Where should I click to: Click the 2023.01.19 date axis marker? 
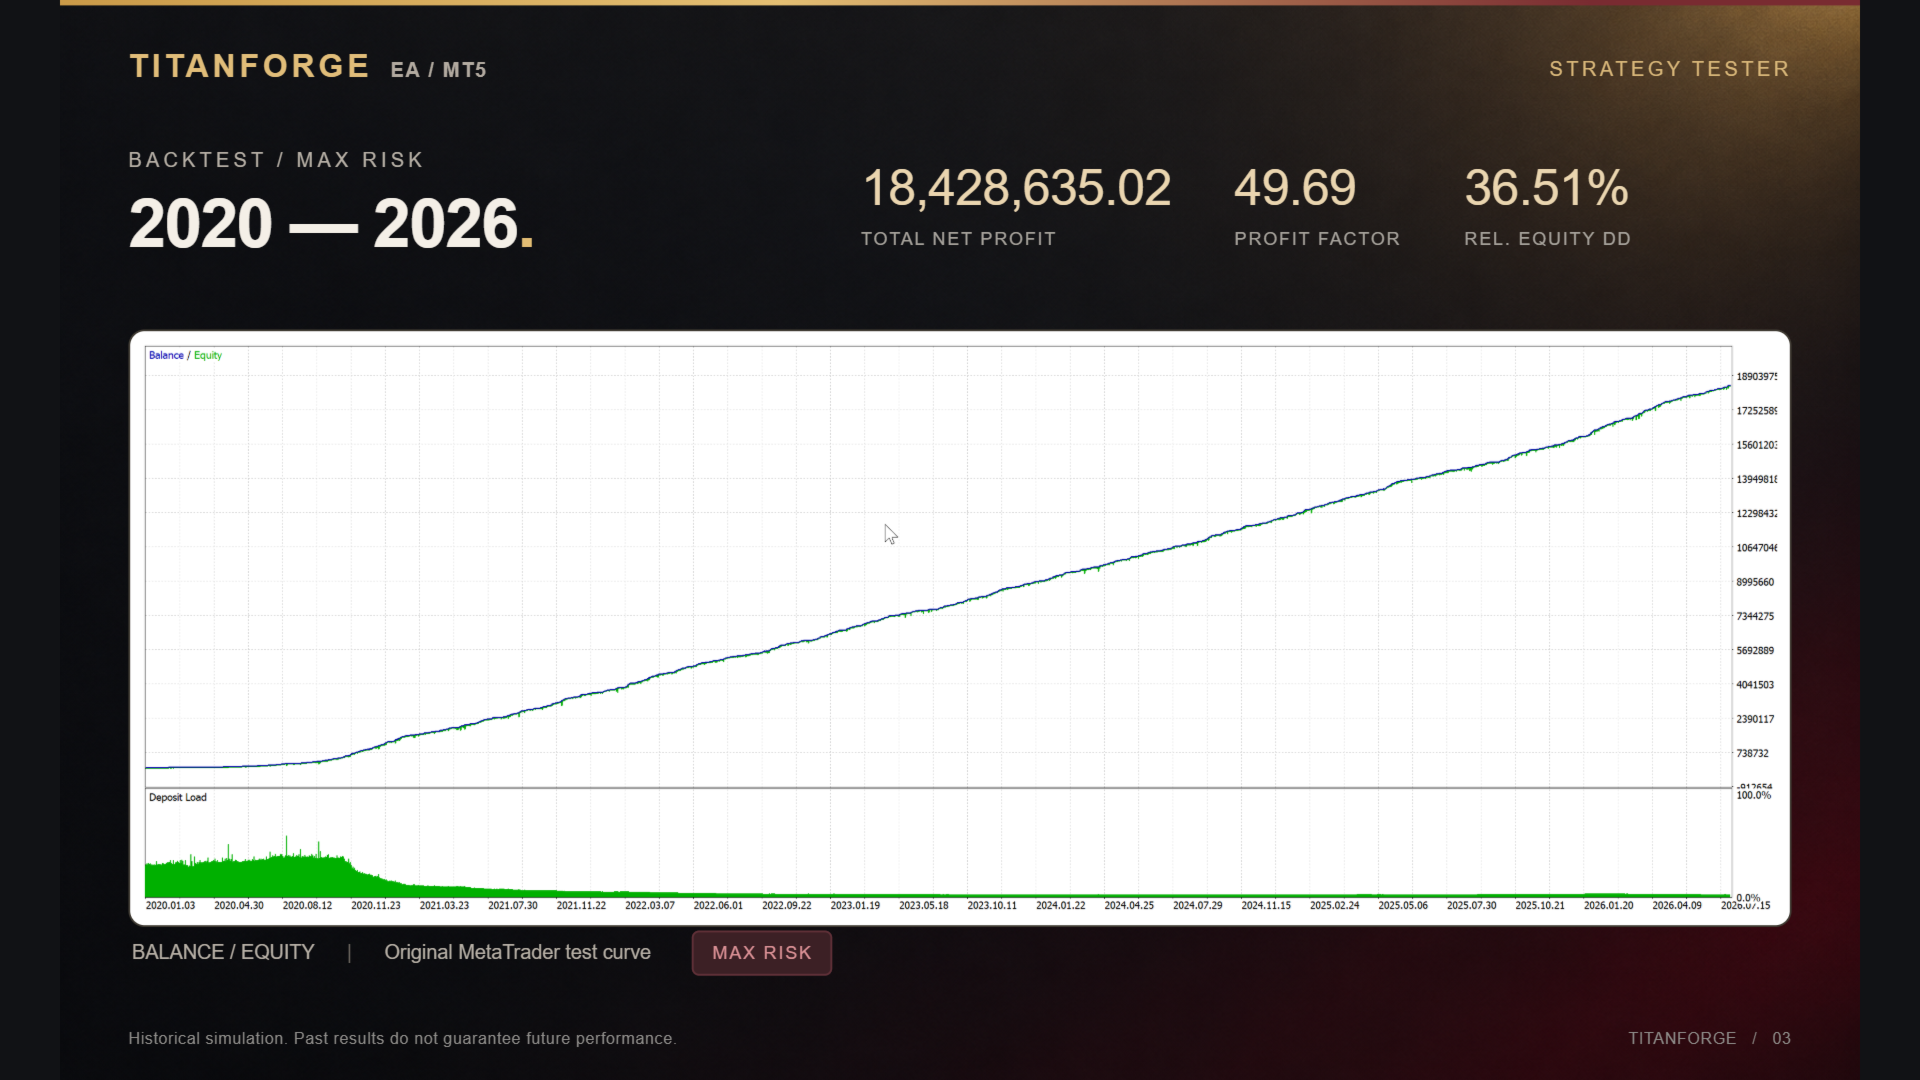pyautogui.click(x=855, y=905)
